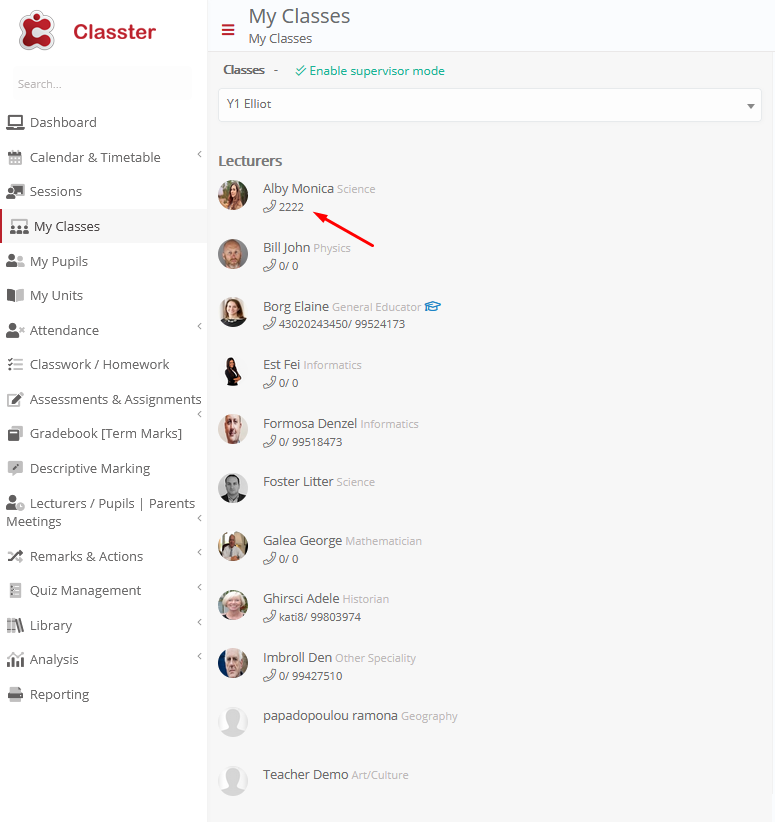Click phone icon next to 2222

coord(270,207)
